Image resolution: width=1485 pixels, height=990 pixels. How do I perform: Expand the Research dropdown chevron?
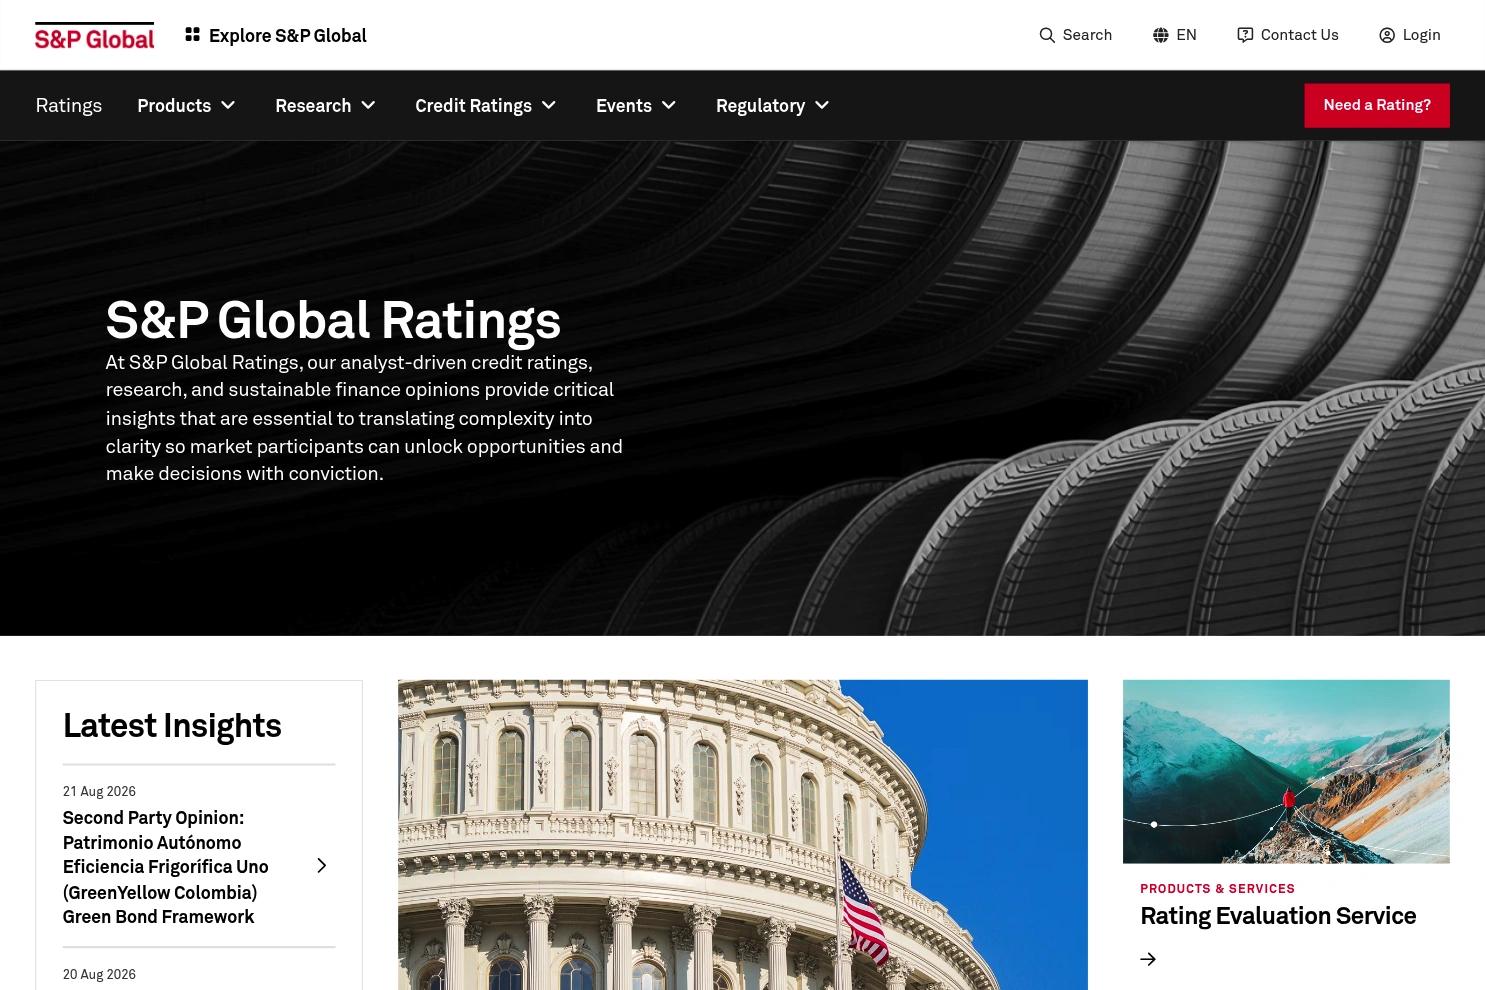pos(368,105)
